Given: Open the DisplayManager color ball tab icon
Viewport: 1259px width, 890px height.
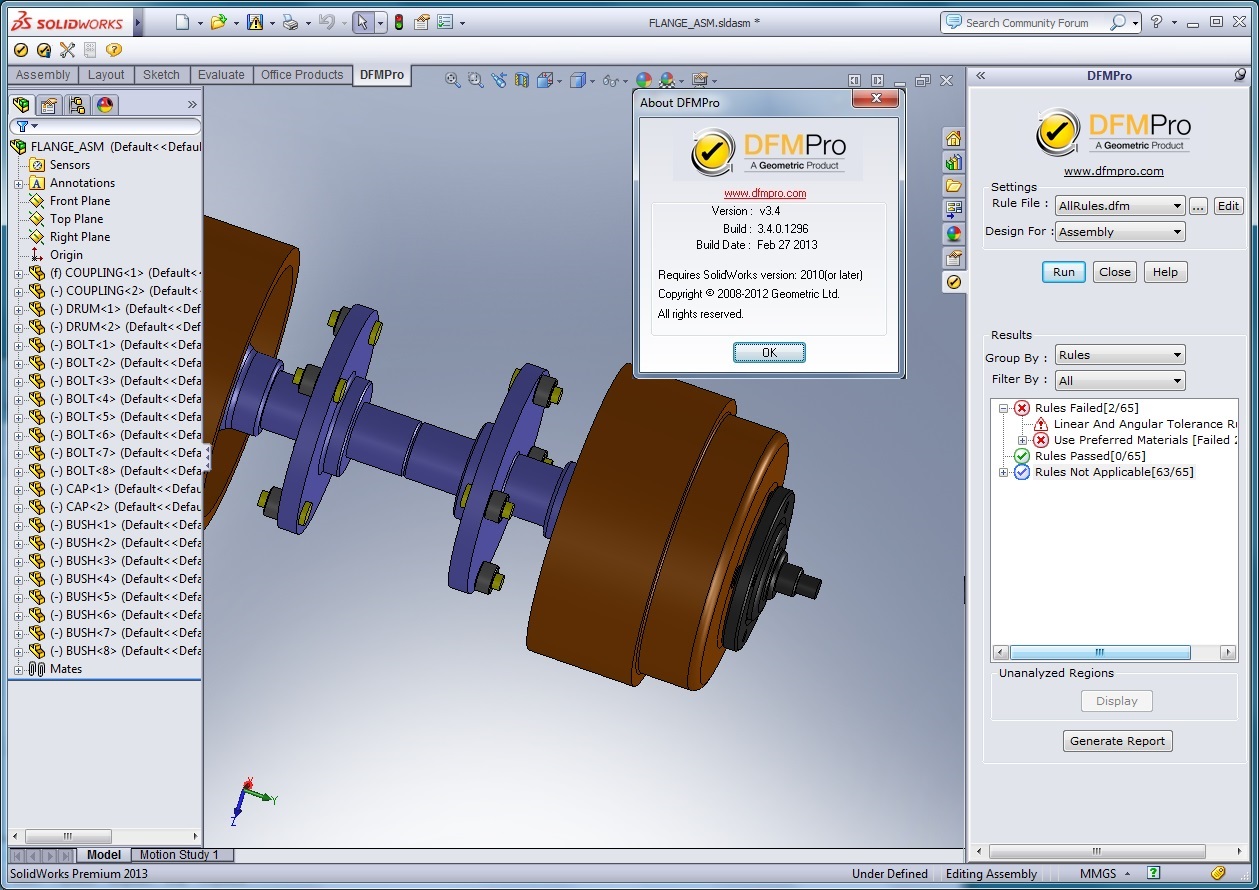Looking at the screenshot, I should point(105,104).
